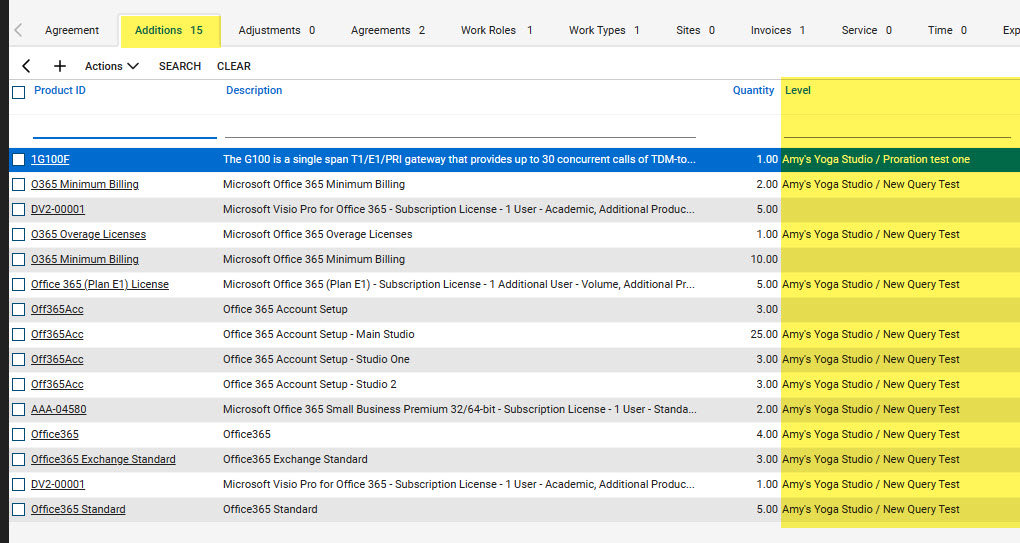
Task: Click quantity value 10.00
Action: point(764,259)
